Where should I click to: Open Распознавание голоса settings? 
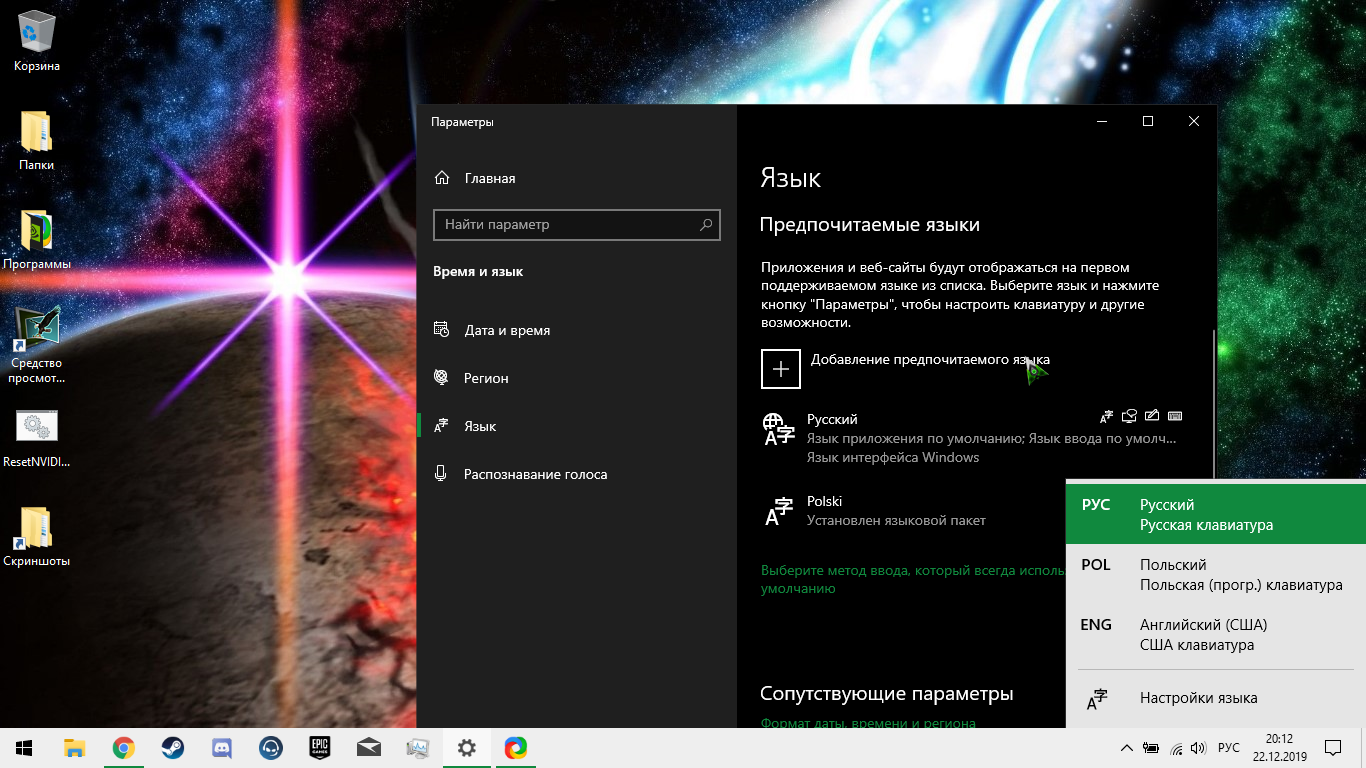576,474
